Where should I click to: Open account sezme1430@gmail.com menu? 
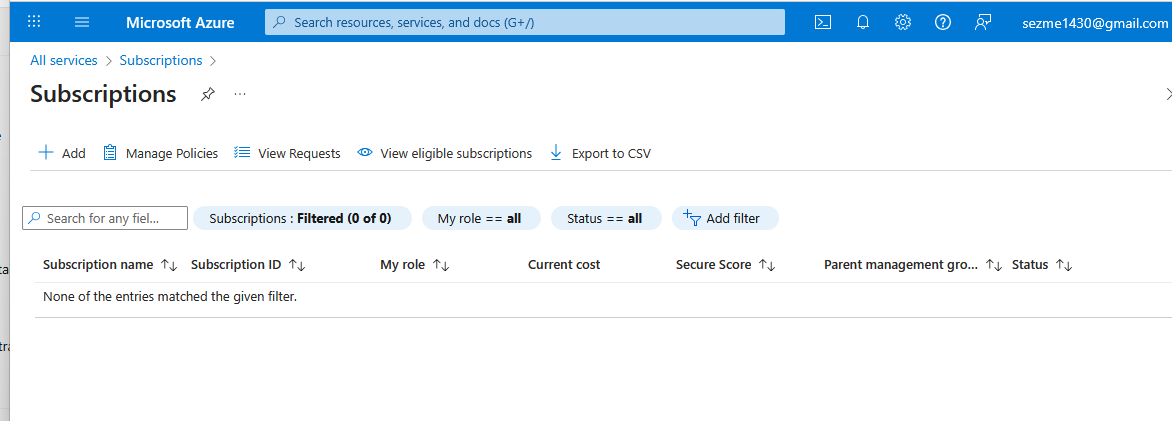click(1095, 23)
